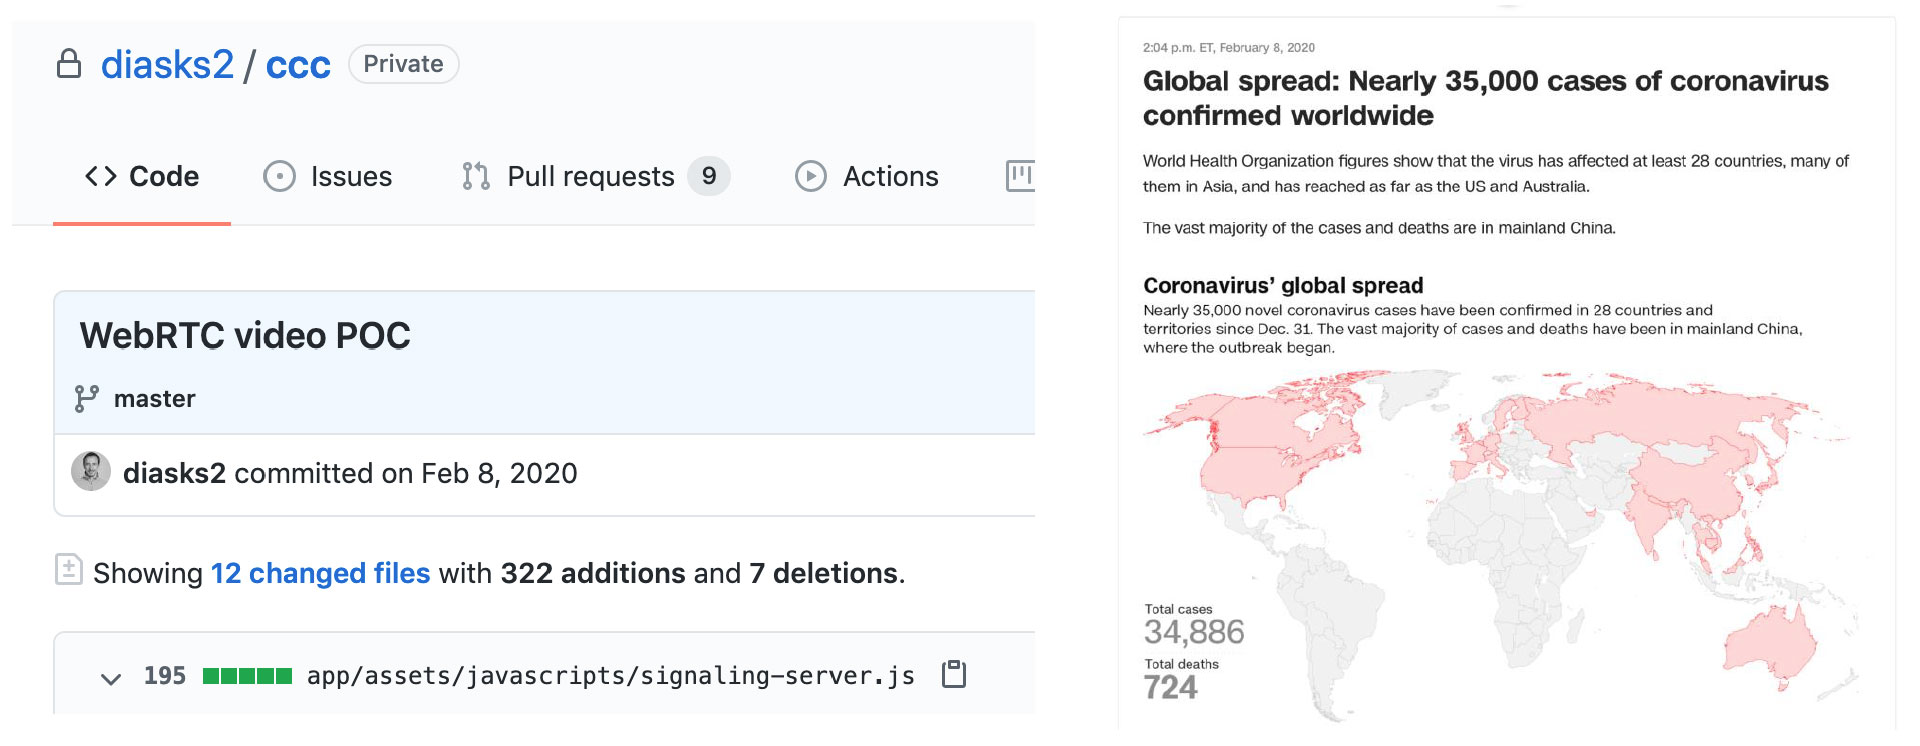This screenshot has width=1920, height=746.
Task: Select the master branch label
Action: click(154, 399)
